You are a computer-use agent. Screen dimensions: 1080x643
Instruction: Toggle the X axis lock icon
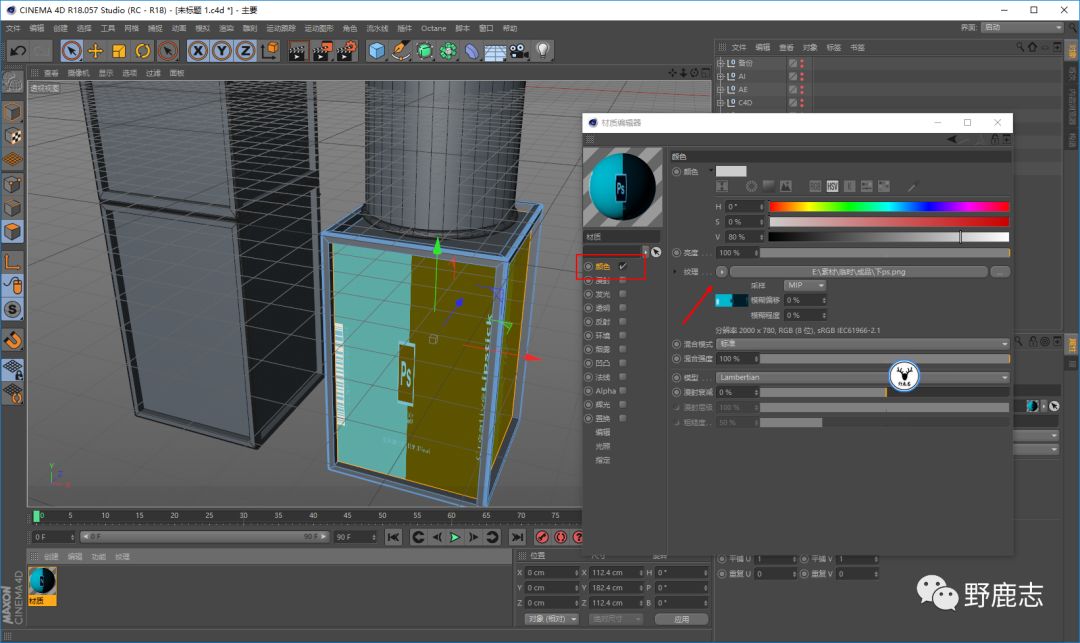[x=198, y=51]
